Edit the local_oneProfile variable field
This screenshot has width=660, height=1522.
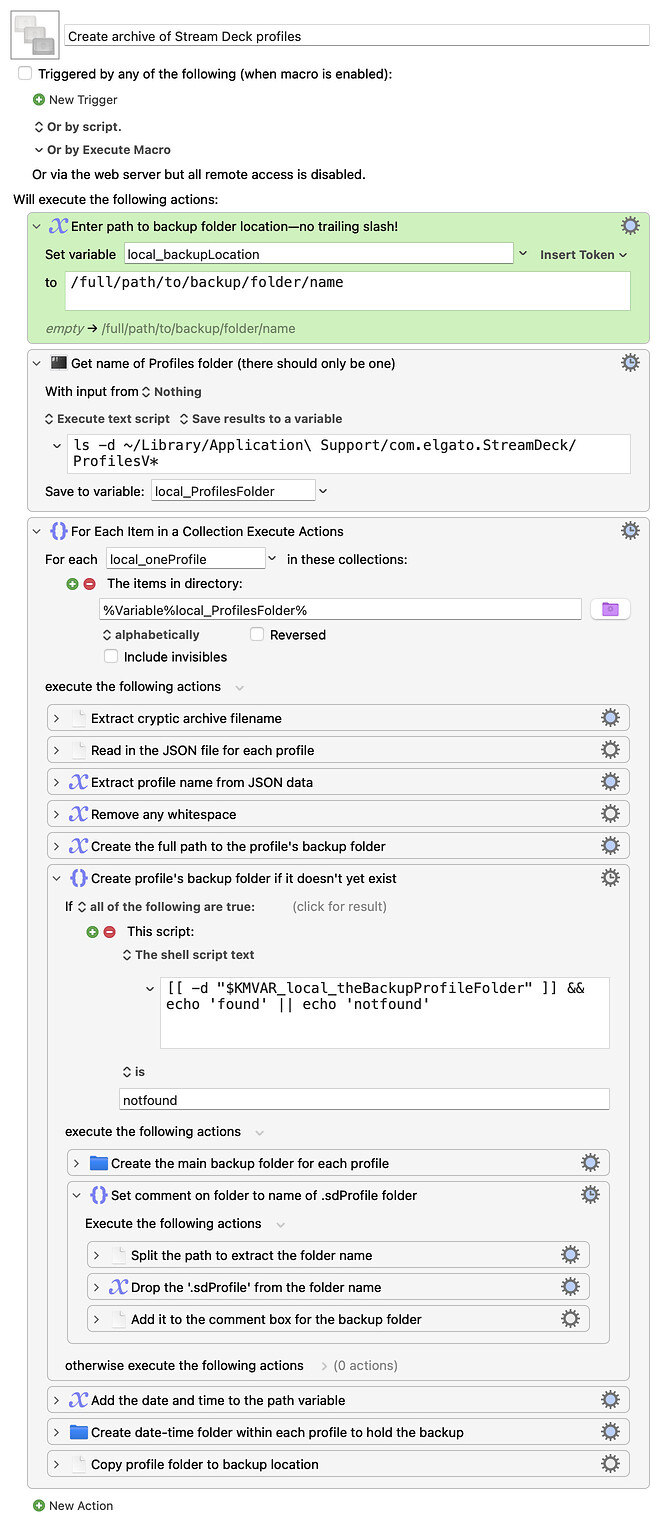(x=185, y=559)
